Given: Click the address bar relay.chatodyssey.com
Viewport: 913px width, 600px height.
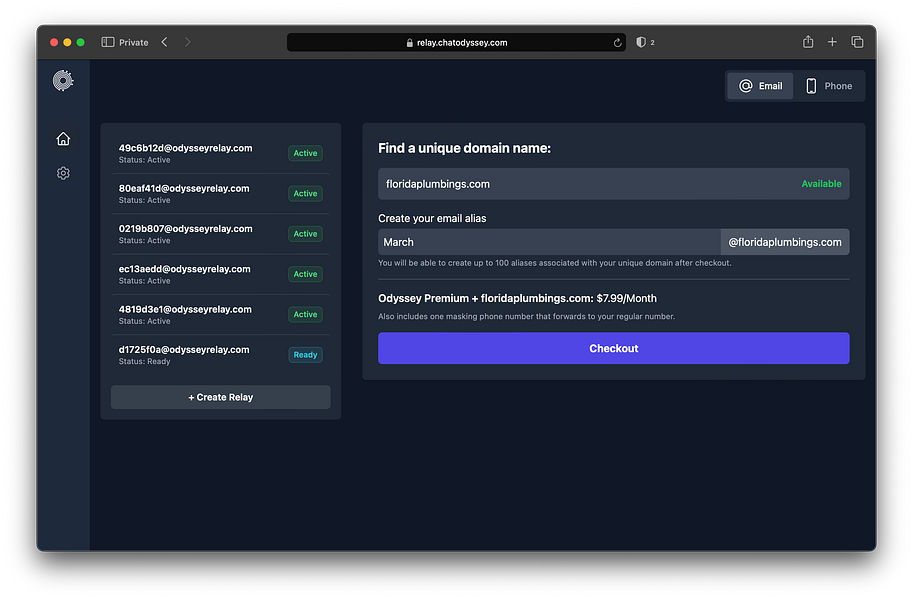Looking at the screenshot, I should [x=456, y=43].
